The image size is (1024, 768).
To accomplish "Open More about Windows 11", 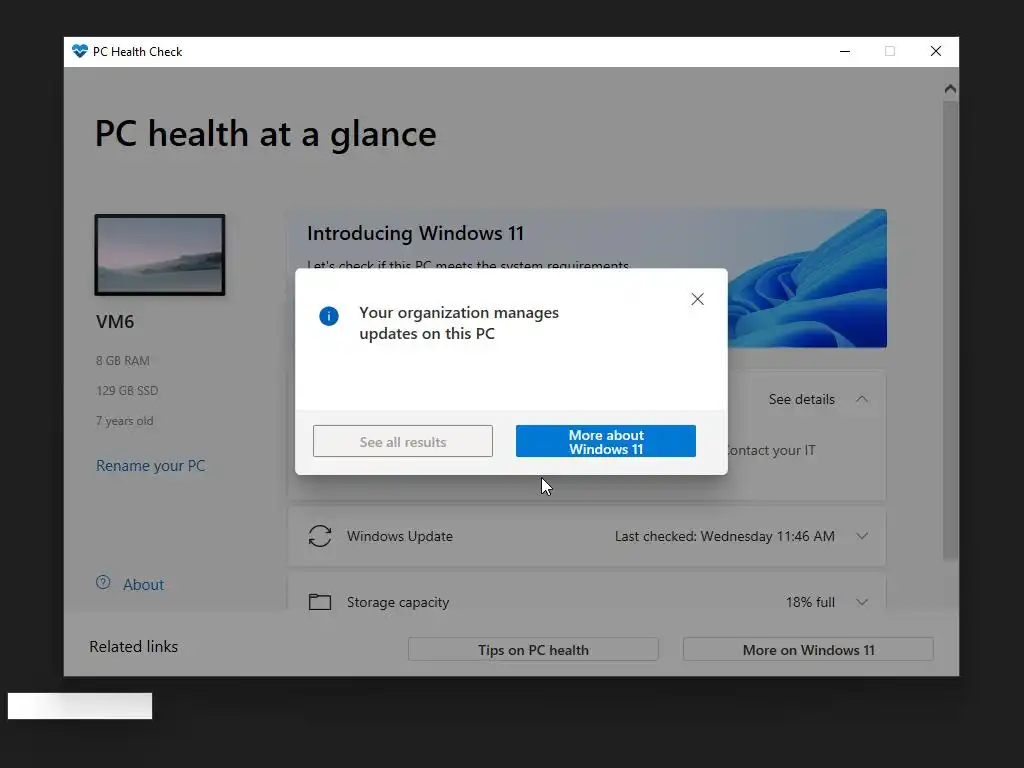I will point(605,441).
